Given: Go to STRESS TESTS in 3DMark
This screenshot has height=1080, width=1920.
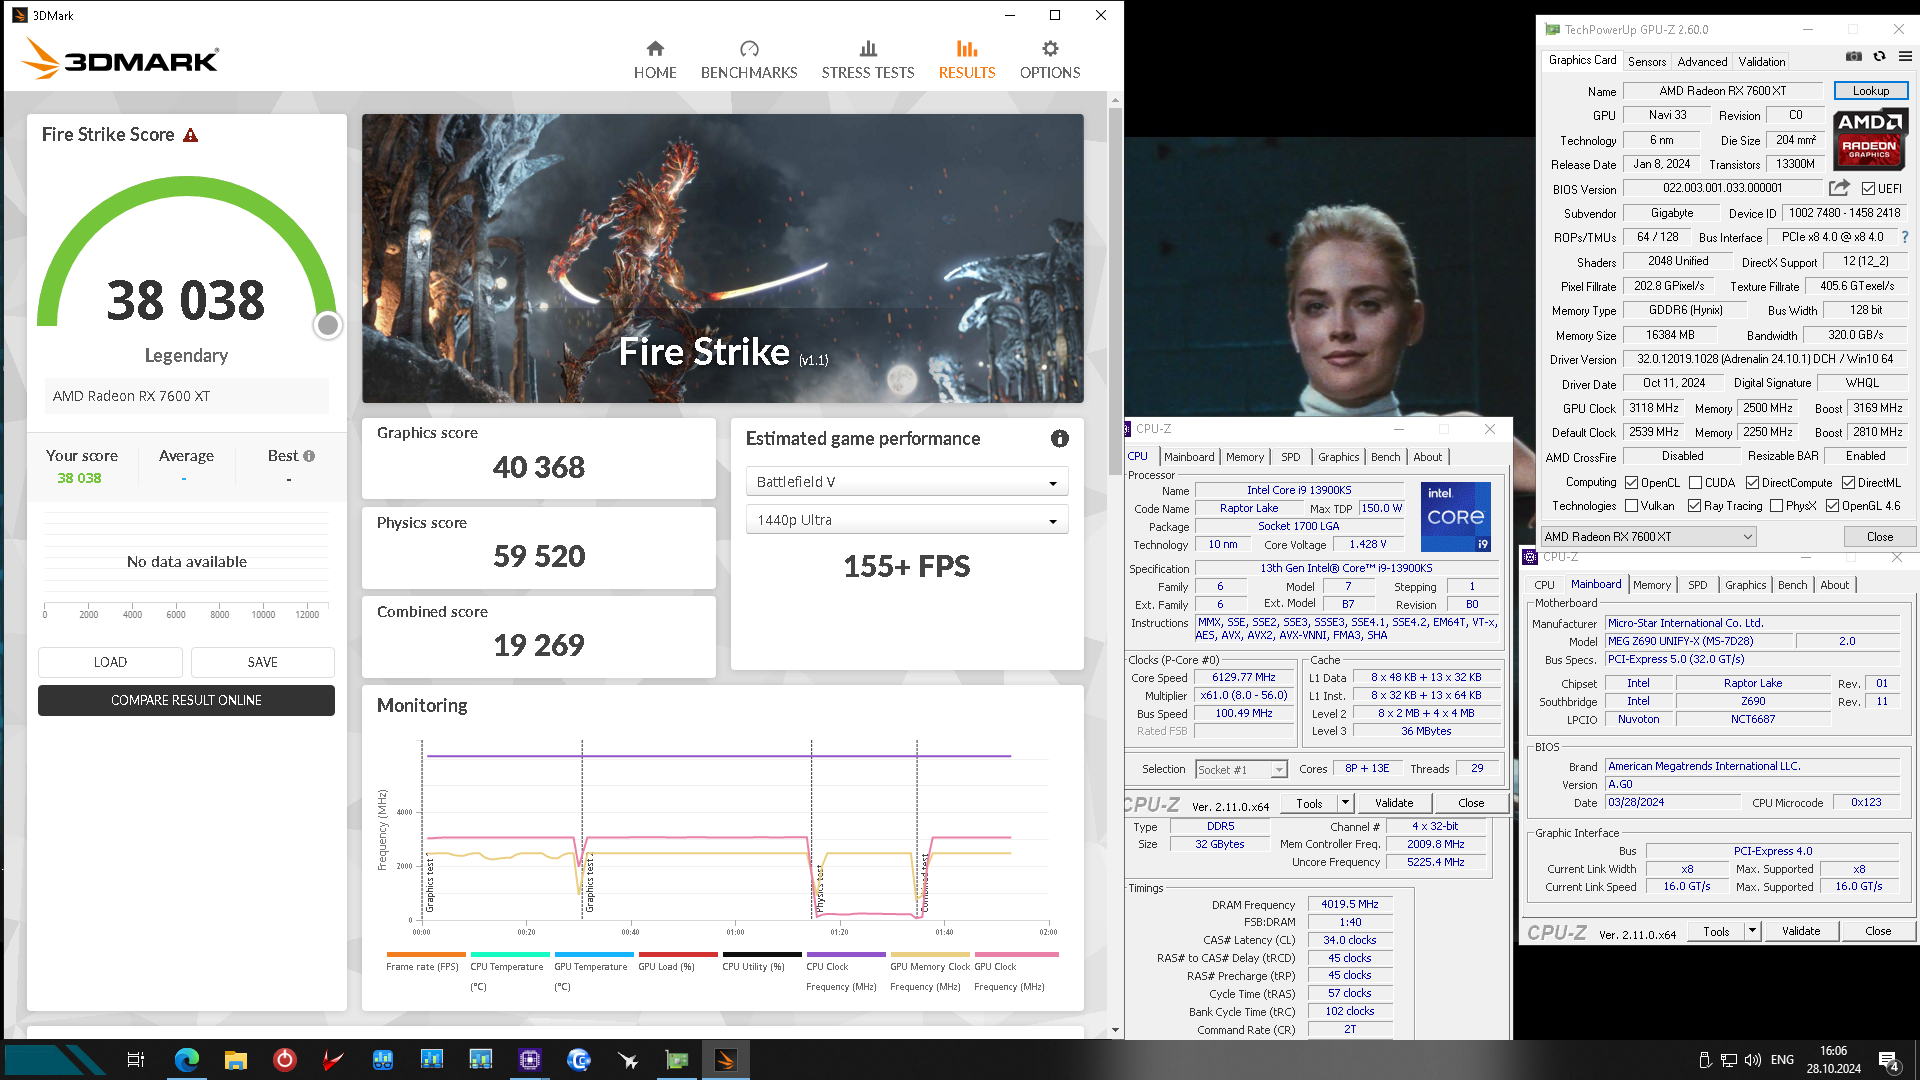Looking at the screenshot, I should pos(868,60).
